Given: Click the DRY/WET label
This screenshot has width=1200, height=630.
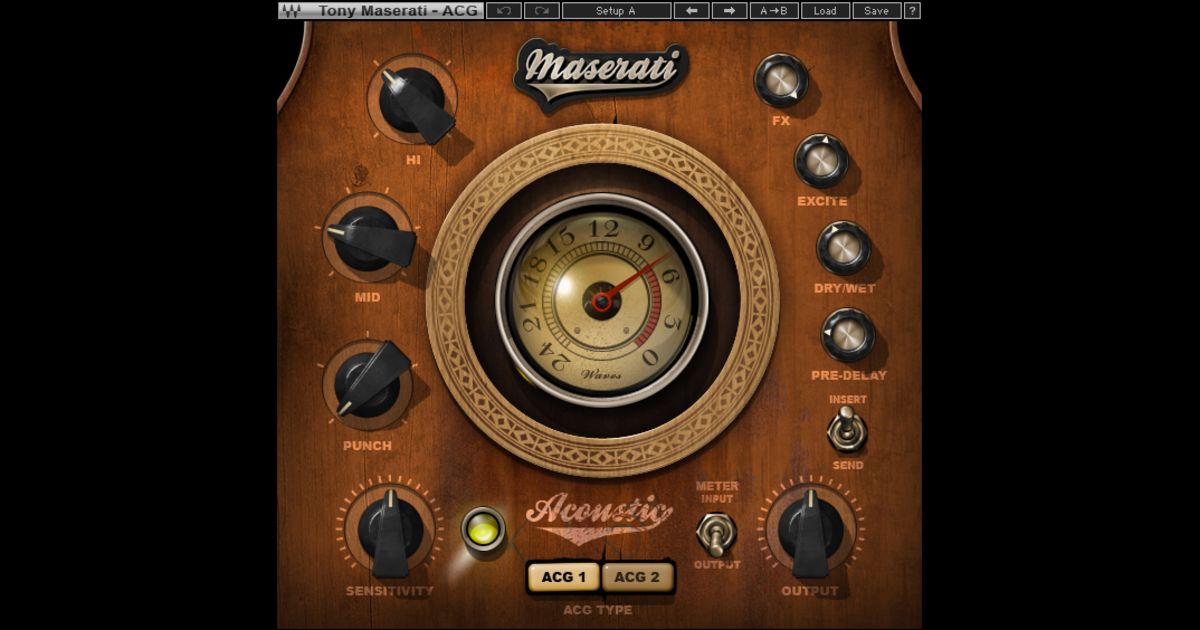Looking at the screenshot, I should pos(845,289).
